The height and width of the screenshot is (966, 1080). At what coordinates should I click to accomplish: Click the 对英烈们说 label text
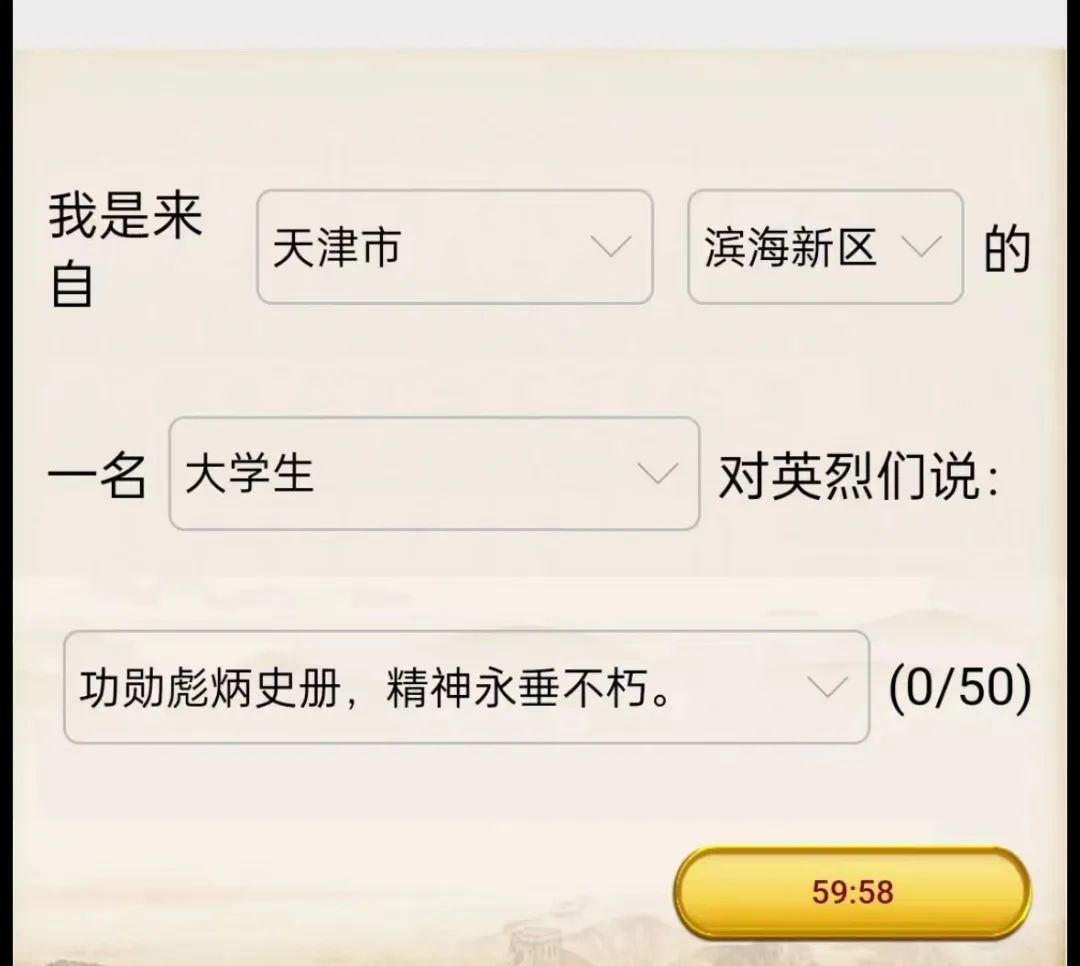point(858,477)
